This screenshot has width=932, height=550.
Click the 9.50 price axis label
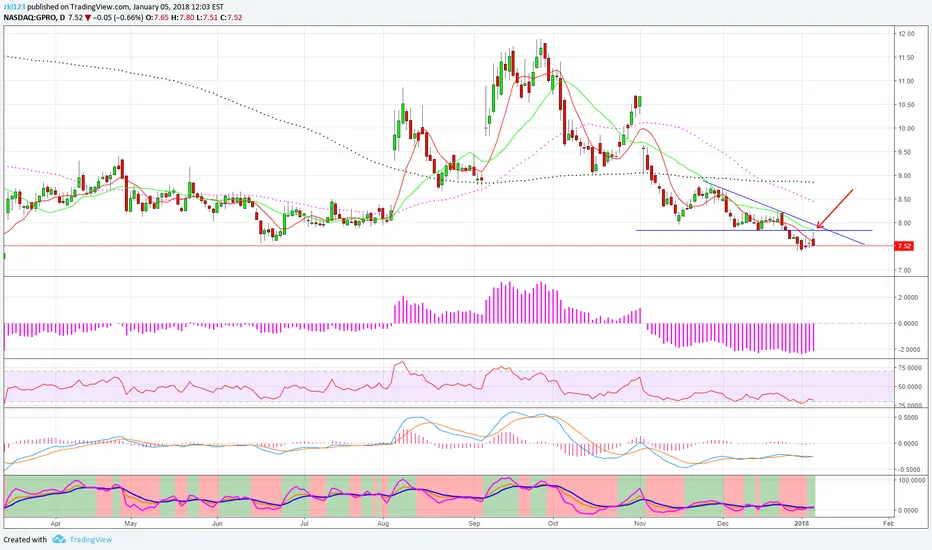[x=906, y=152]
